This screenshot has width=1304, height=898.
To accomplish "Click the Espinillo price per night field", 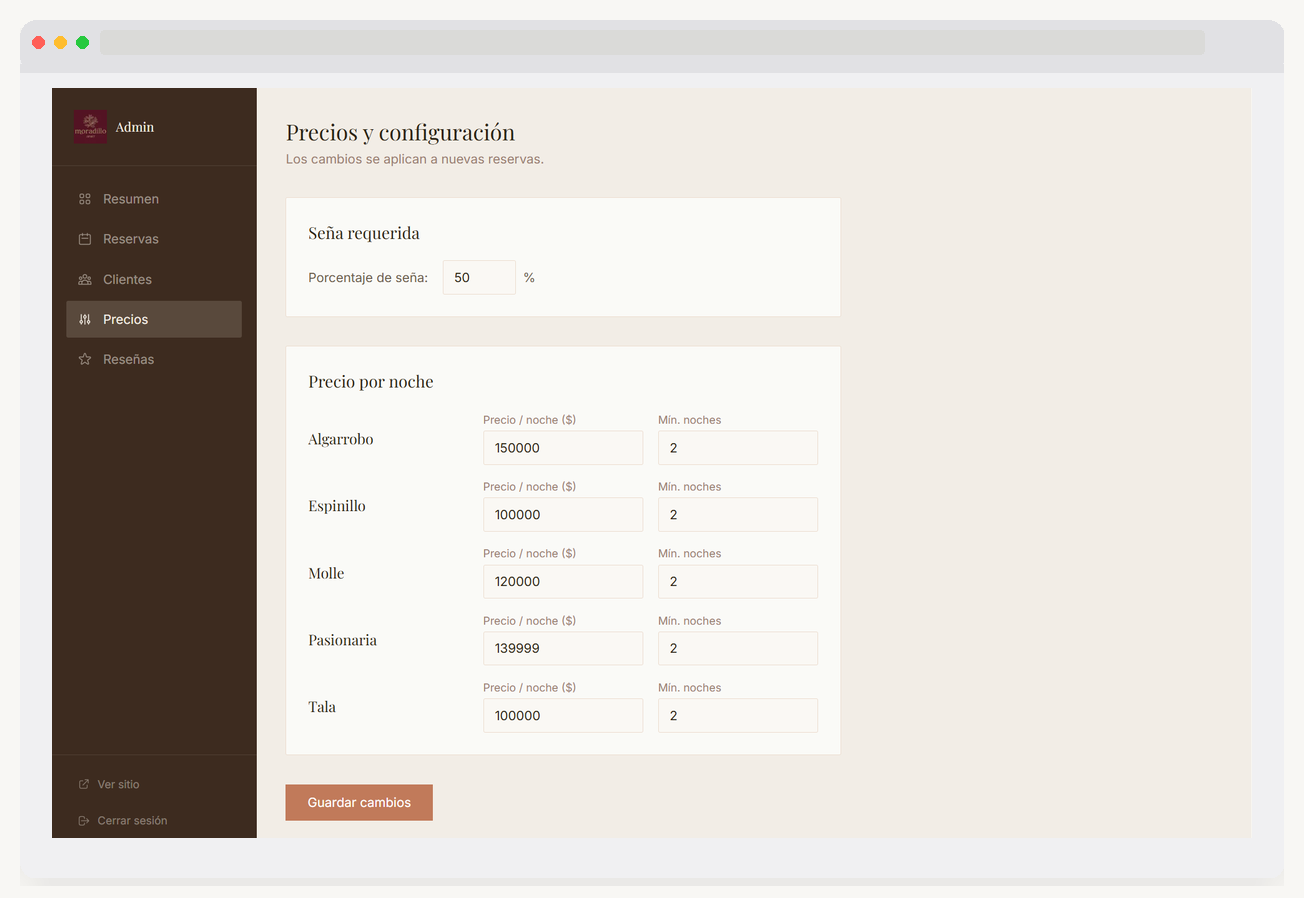I will tap(563, 515).
